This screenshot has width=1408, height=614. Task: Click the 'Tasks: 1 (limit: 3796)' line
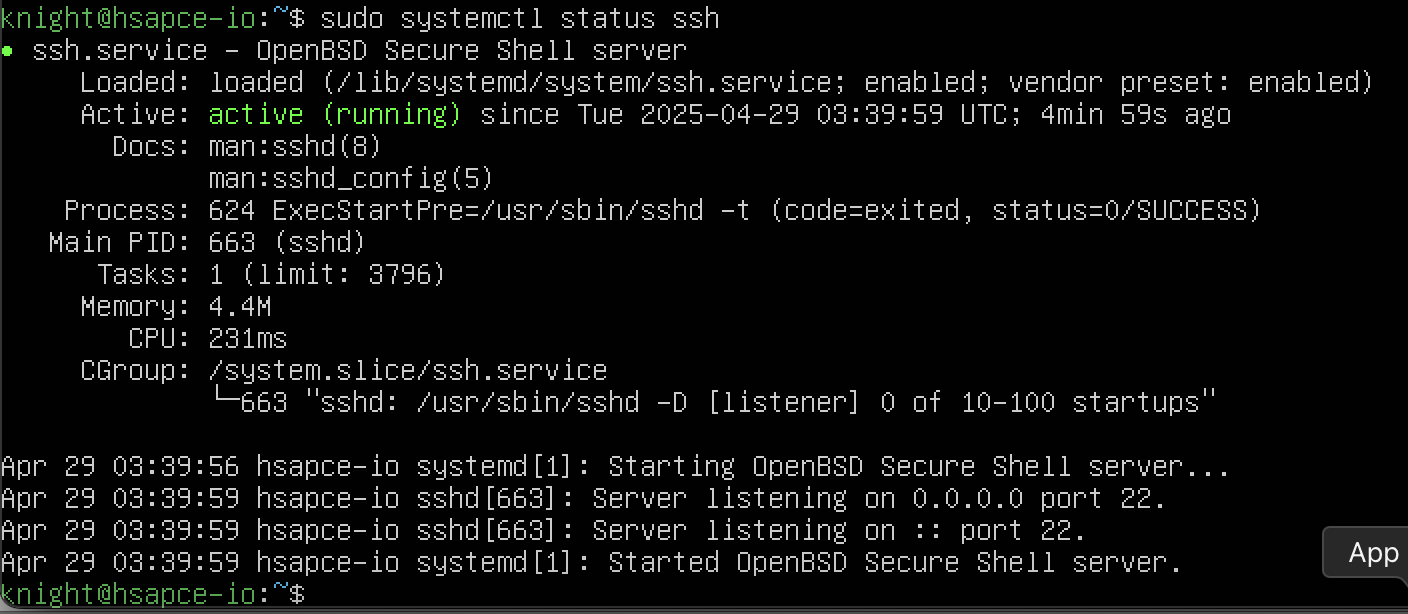(x=271, y=275)
